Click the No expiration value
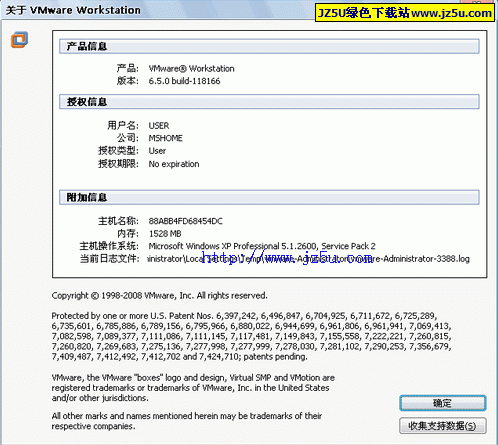498x445 pixels. coord(174,164)
